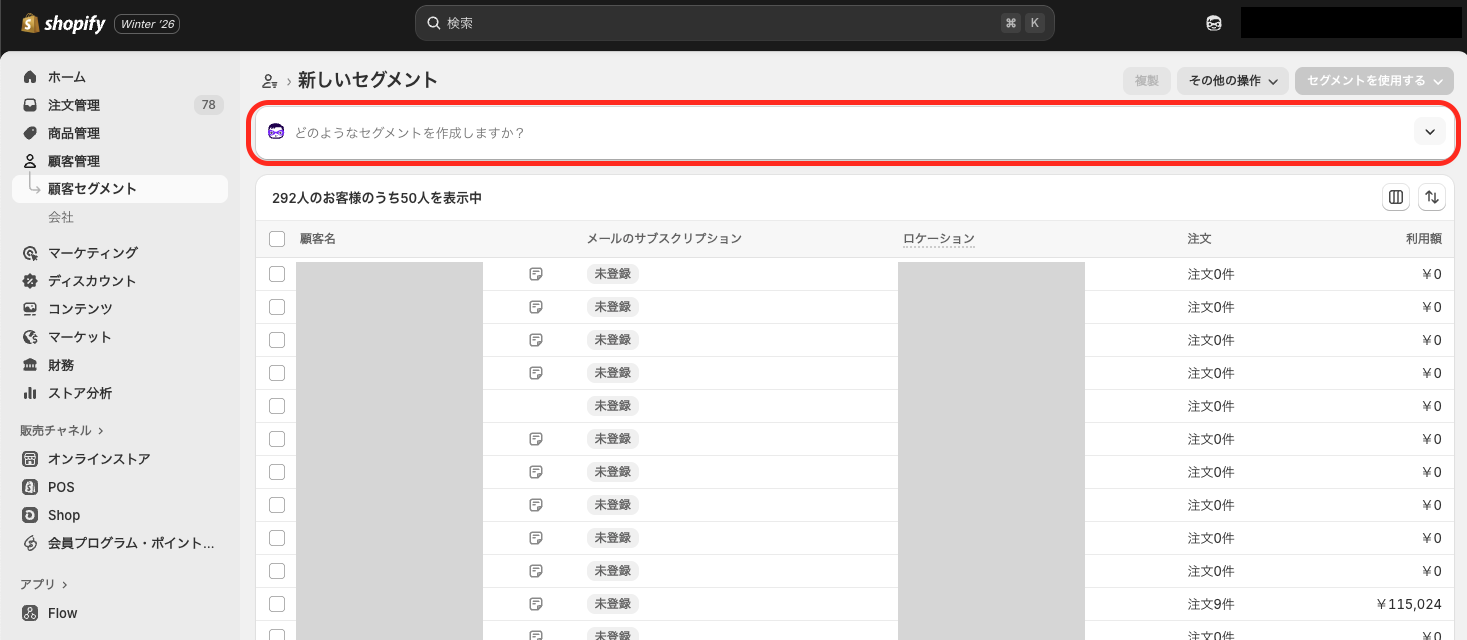Viewport: 1467px width, 640px height.
Task: Expand the segment editor chevron
Action: pyautogui.click(x=1429, y=132)
